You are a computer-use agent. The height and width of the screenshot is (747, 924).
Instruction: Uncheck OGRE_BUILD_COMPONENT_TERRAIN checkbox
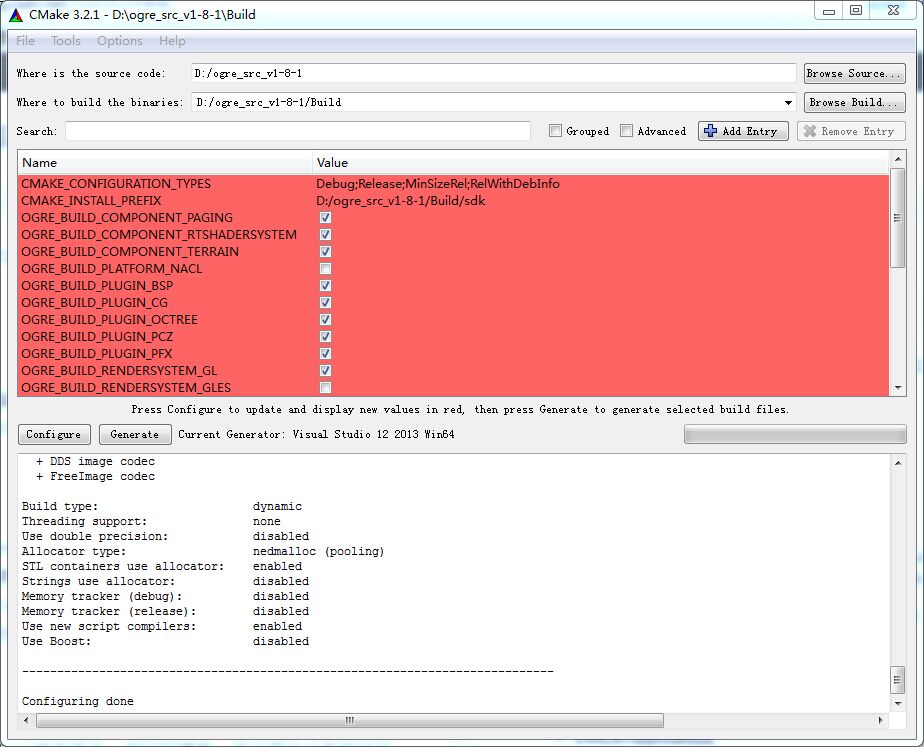325,252
